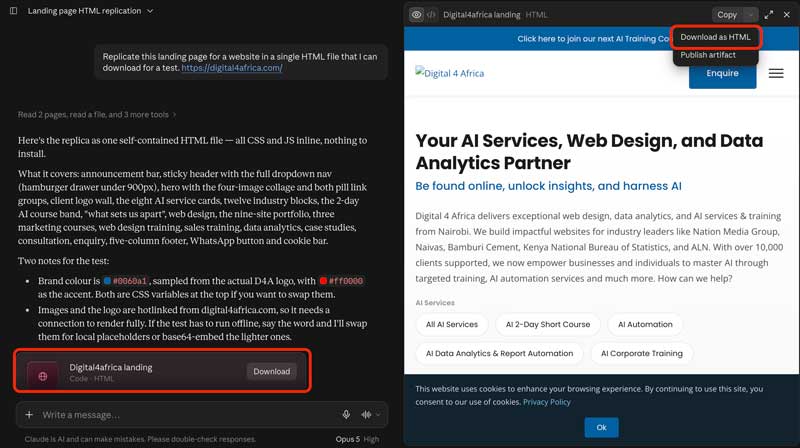Expand the 'Read 2 pages, read a file' tool summary
Image resolution: width=800 pixels, height=448 pixels.
point(97,115)
